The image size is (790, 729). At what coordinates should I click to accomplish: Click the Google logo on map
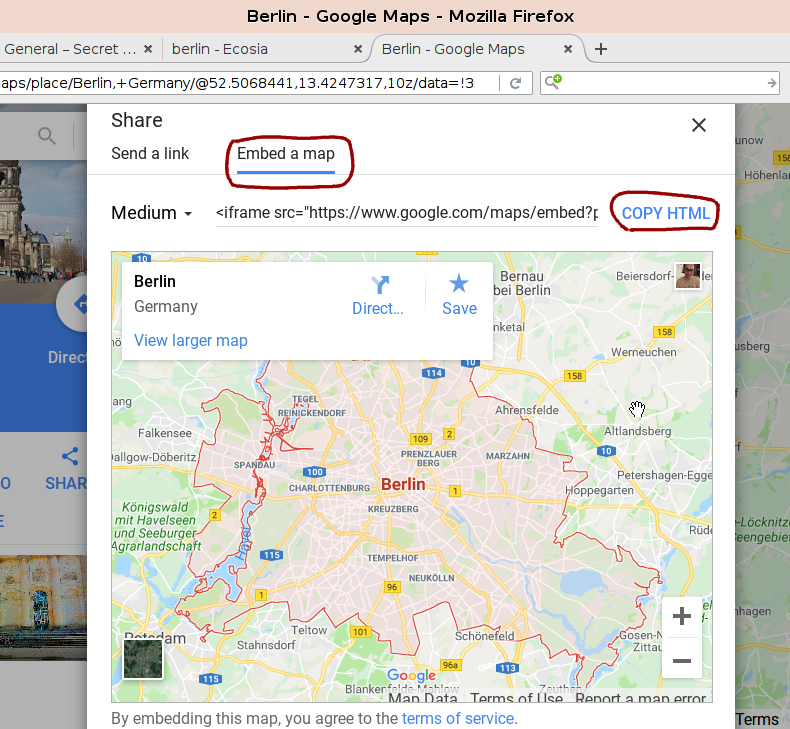(411, 675)
